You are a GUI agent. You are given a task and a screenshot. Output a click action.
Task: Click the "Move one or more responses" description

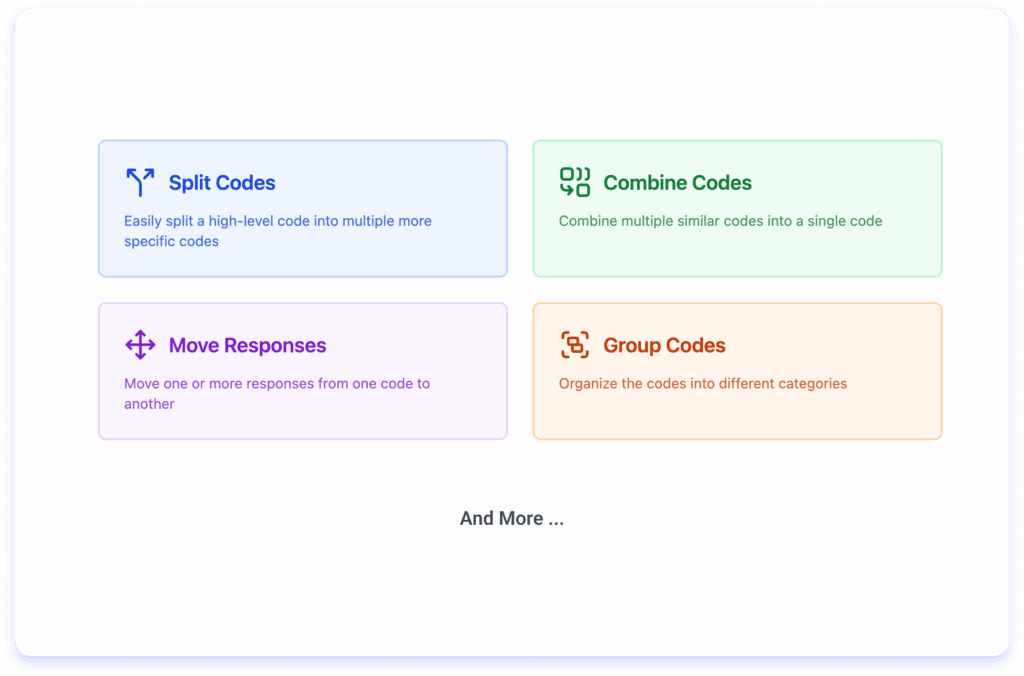277,384
